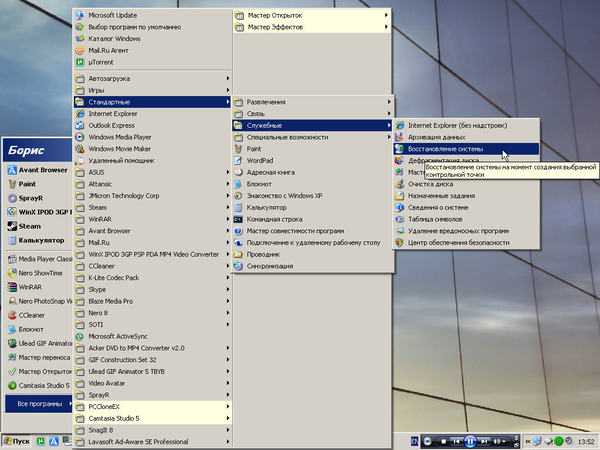Screen dimensions: 600x450
Task: Open Центр обеспечения безопасности
Action: pyautogui.click(x=466, y=243)
